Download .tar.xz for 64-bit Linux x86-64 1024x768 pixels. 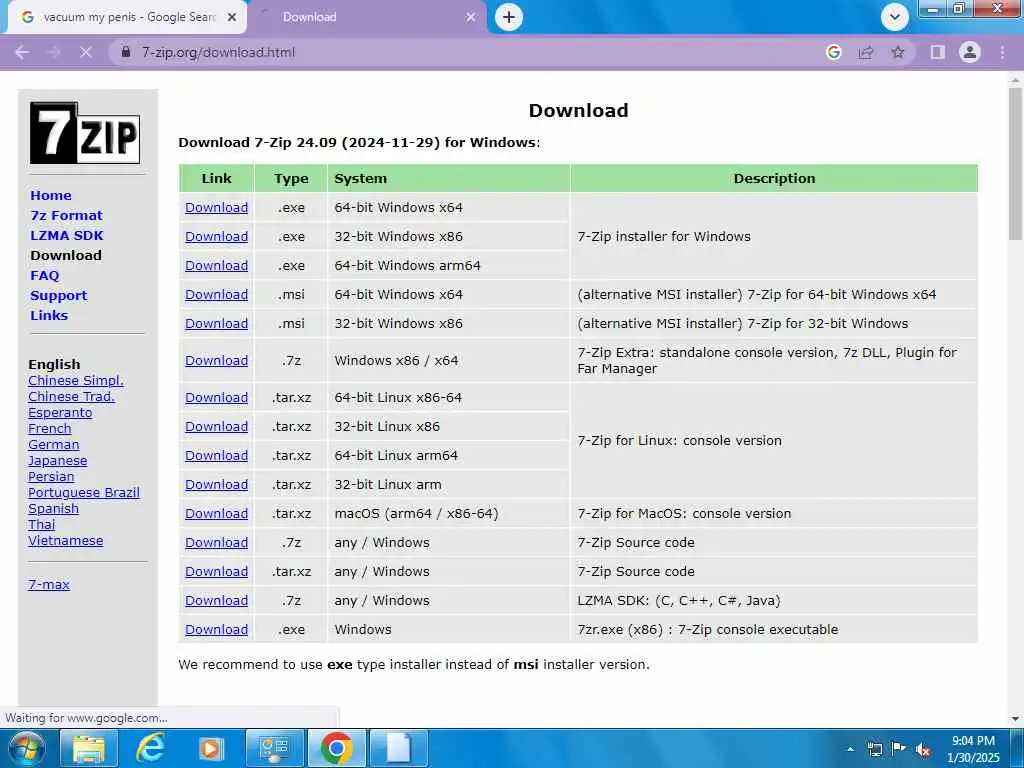tap(216, 398)
